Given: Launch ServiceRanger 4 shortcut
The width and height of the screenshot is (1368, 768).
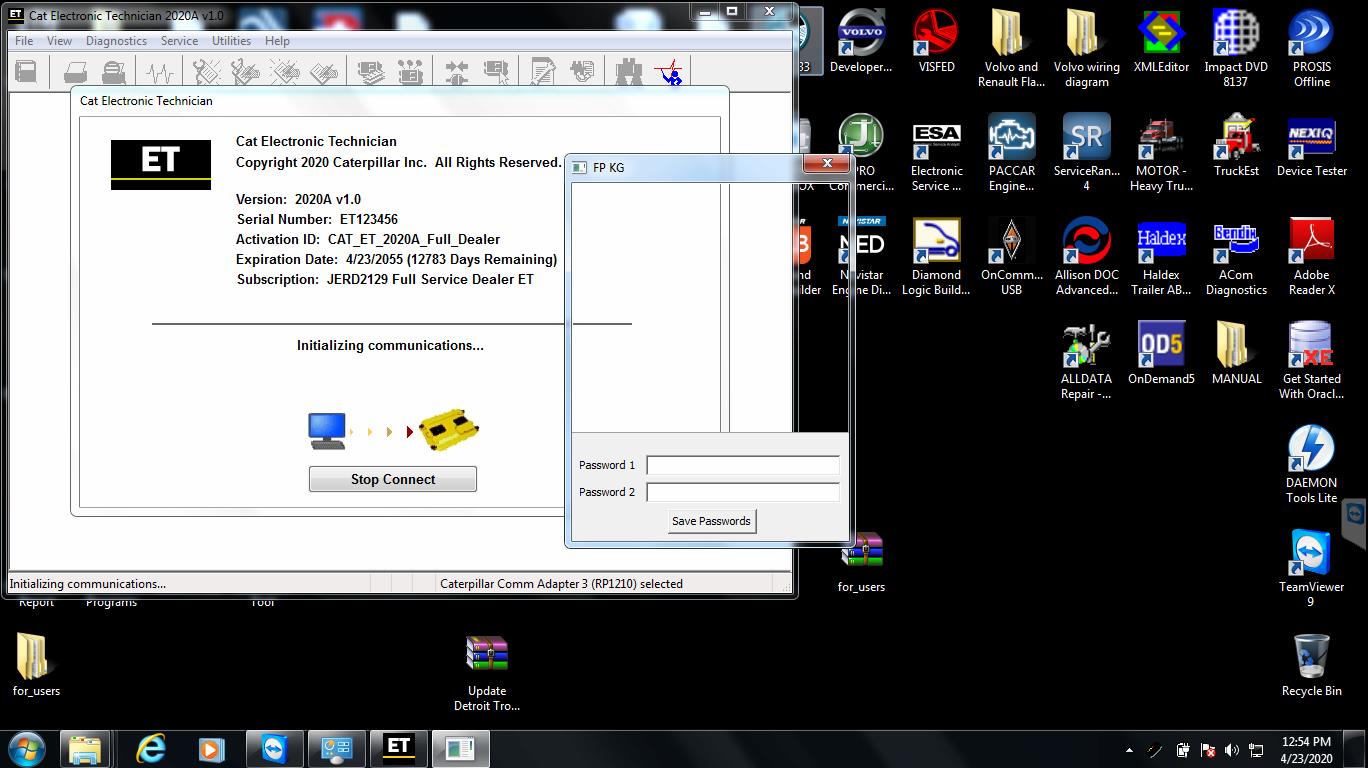Looking at the screenshot, I should click(1087, 152).
